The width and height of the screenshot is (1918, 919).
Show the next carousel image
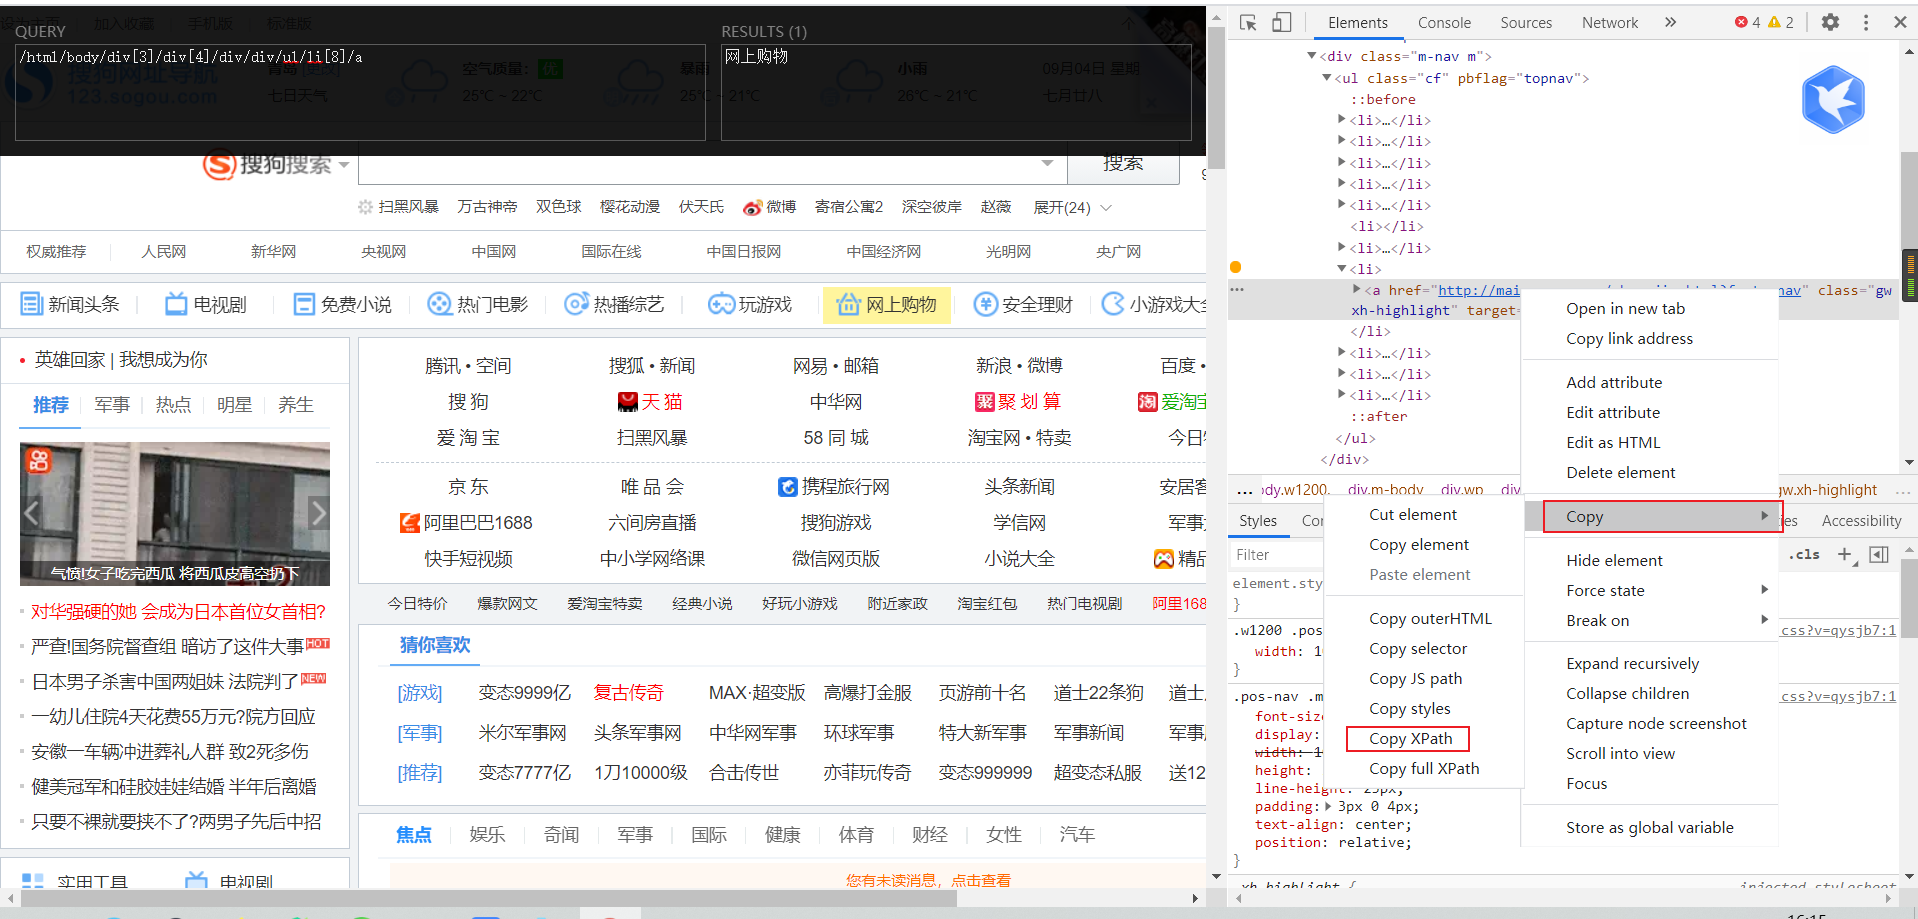tap(318, 513)
